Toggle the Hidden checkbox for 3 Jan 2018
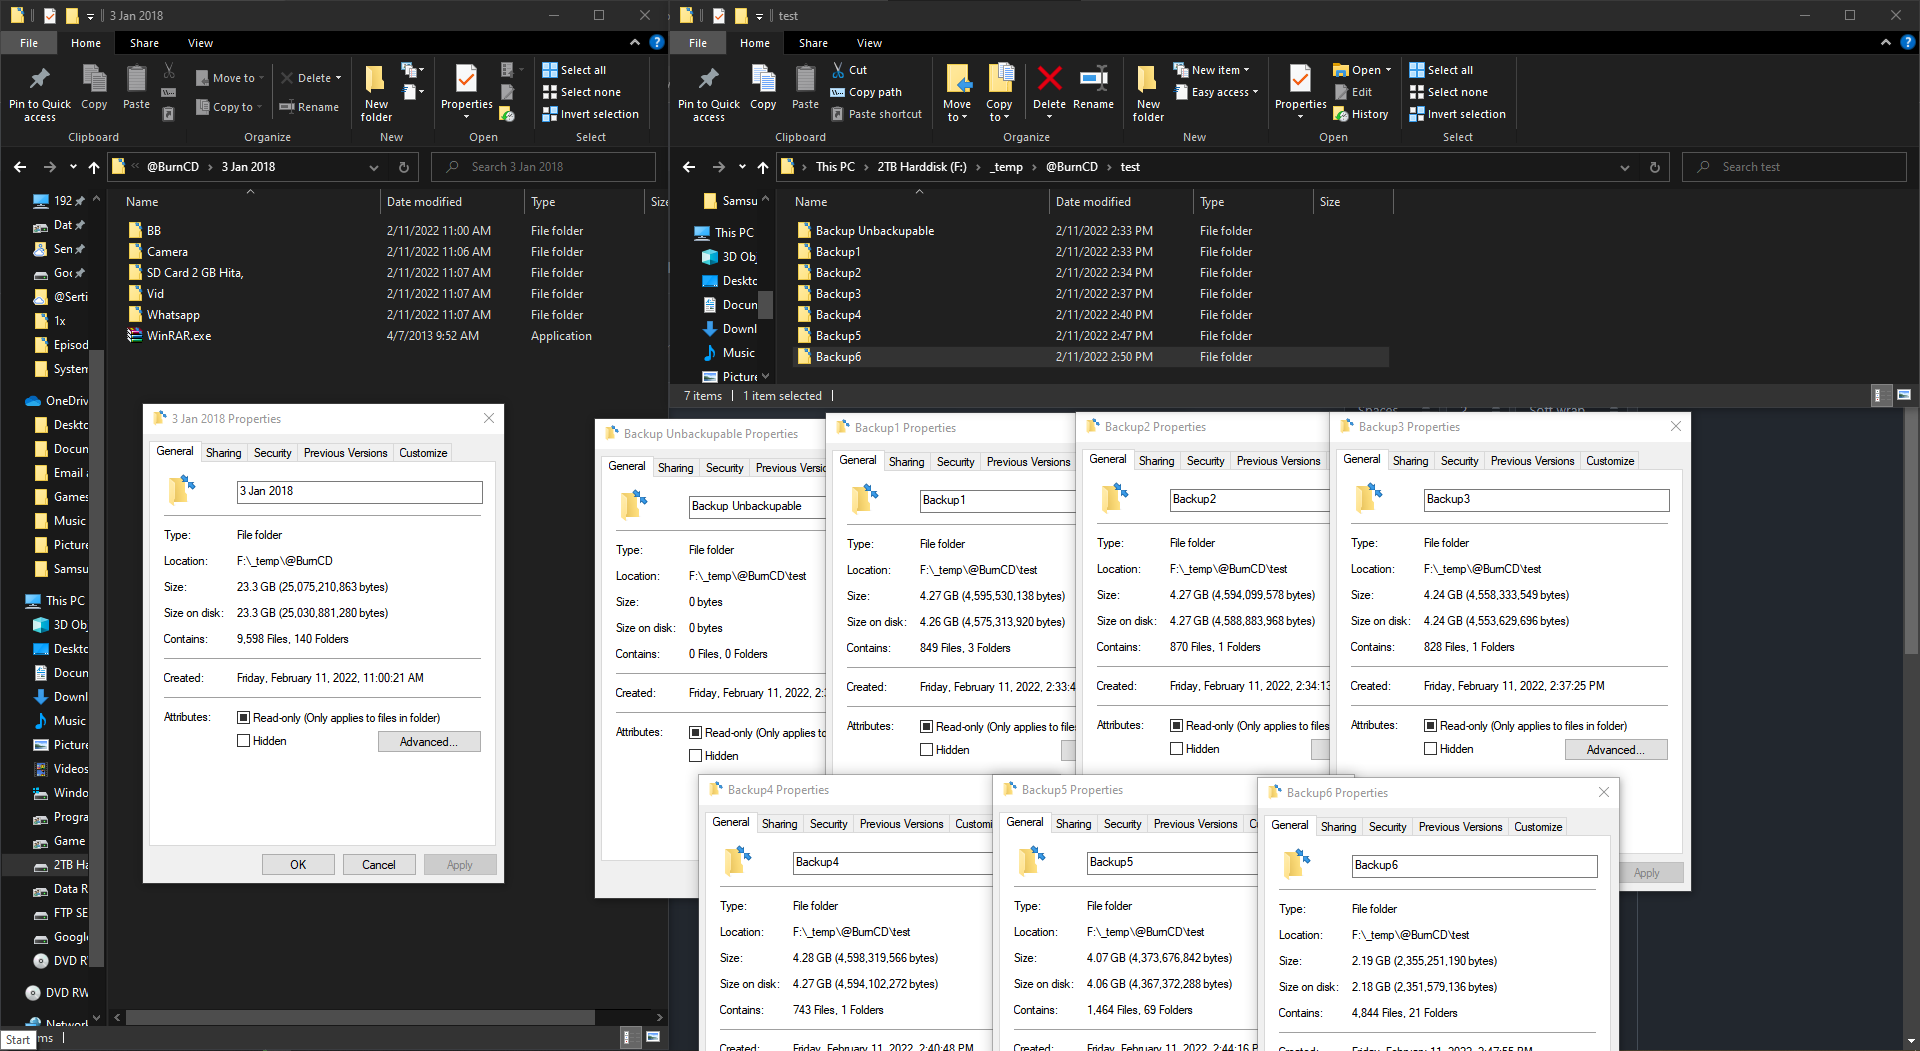This screenshot has height=1051, width=1920. point(244,740)
